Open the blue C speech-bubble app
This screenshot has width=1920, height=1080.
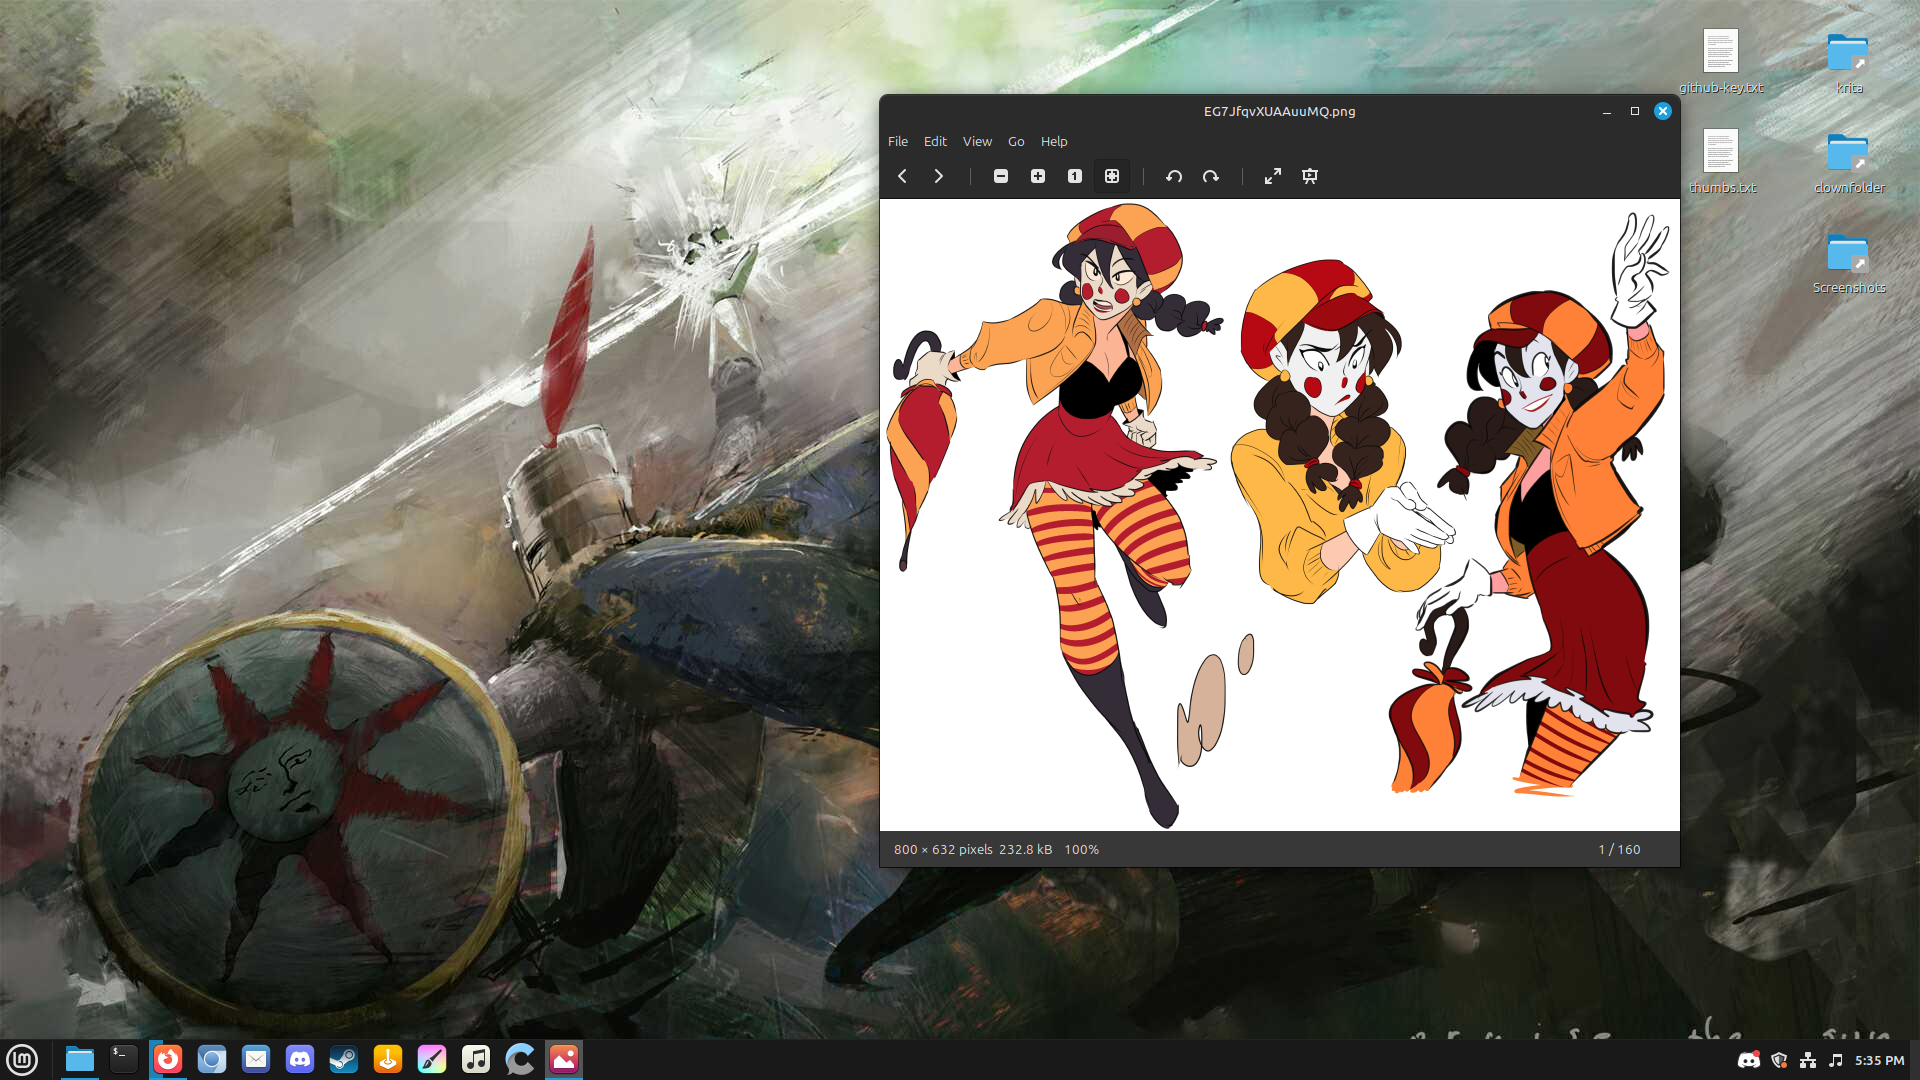[520, 1059]
